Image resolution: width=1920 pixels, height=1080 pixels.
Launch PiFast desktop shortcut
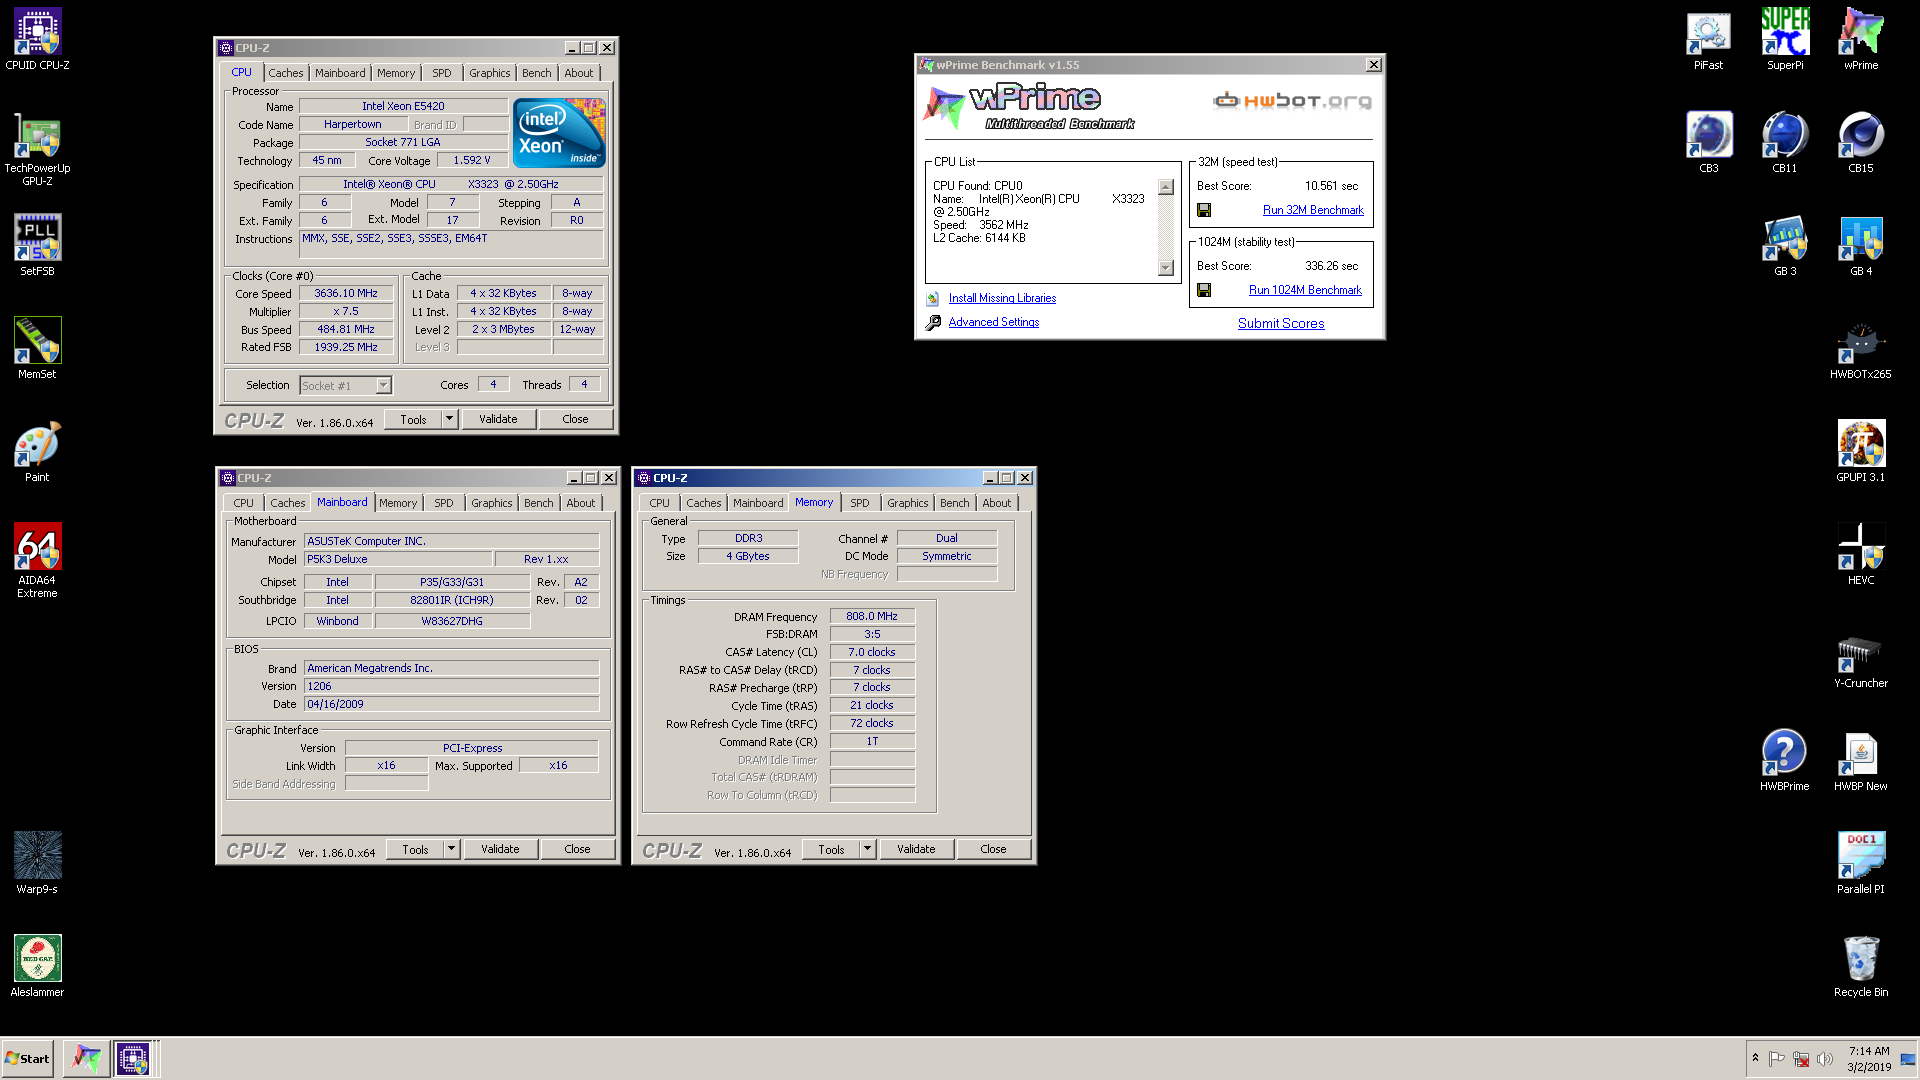pos(1708,40)
